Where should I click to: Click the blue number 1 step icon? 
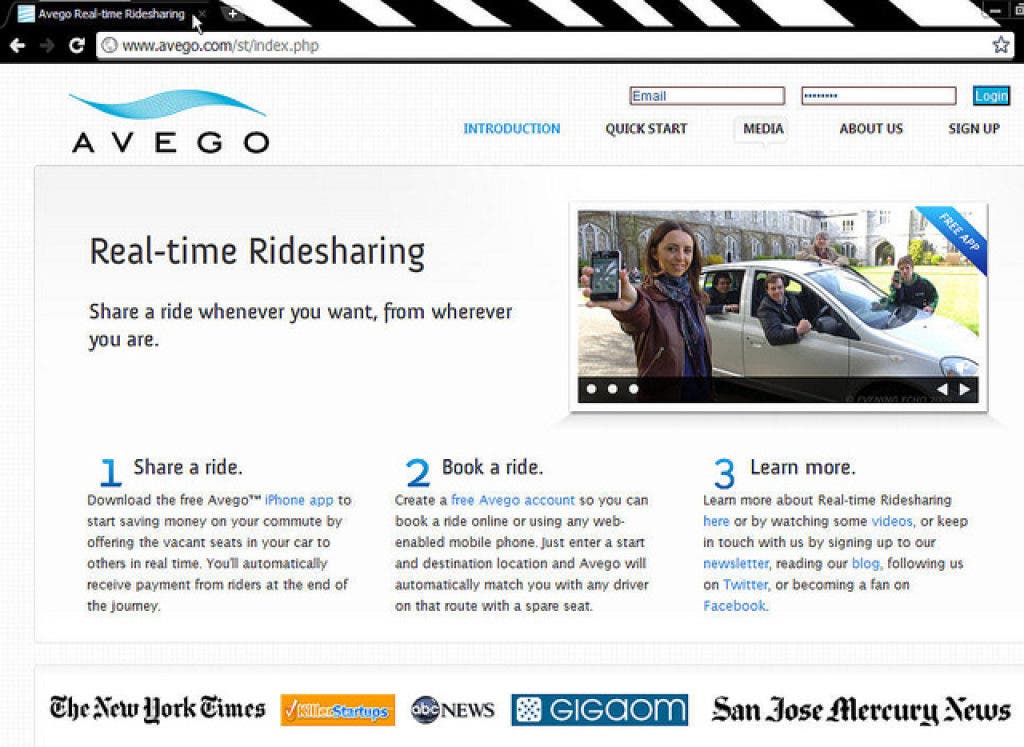(x=110, y=472)
